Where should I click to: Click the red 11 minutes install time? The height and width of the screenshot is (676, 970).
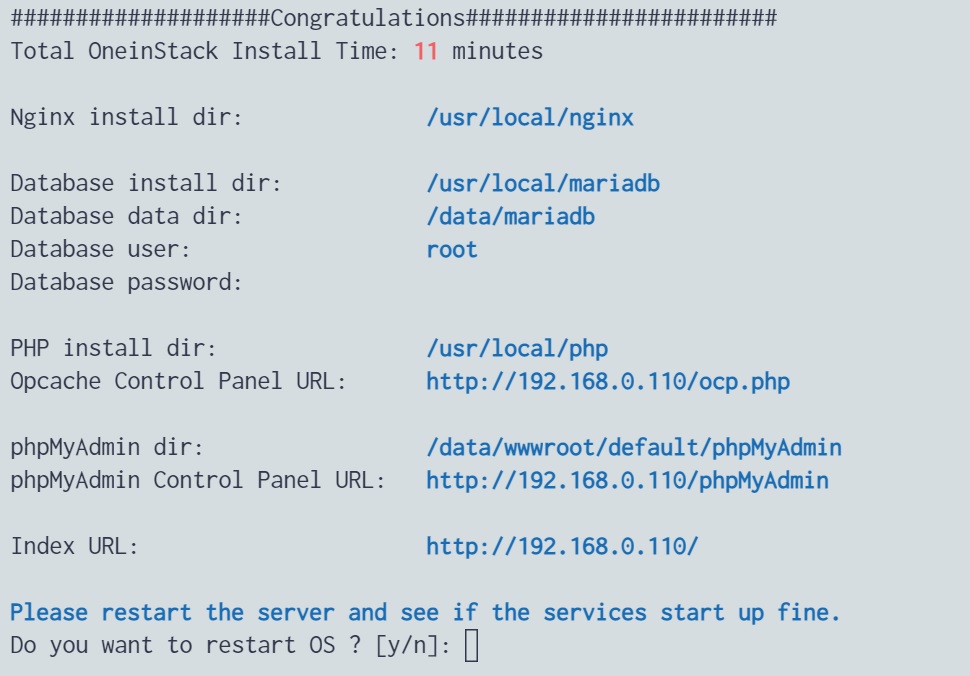pos(426,51)
